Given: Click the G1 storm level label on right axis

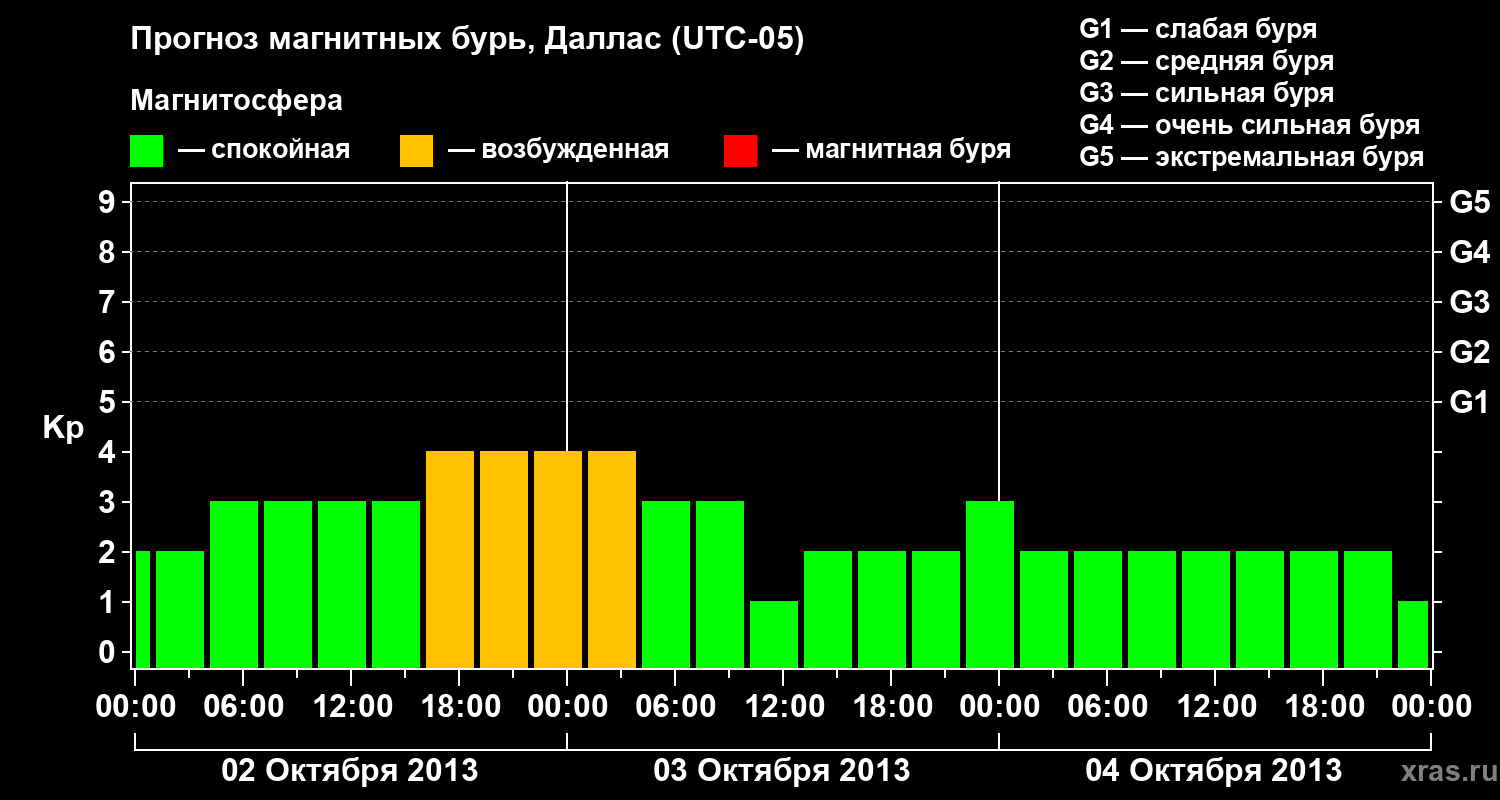Looking at the screenshot, I should pyautogui.click(x=1469, y=402).
